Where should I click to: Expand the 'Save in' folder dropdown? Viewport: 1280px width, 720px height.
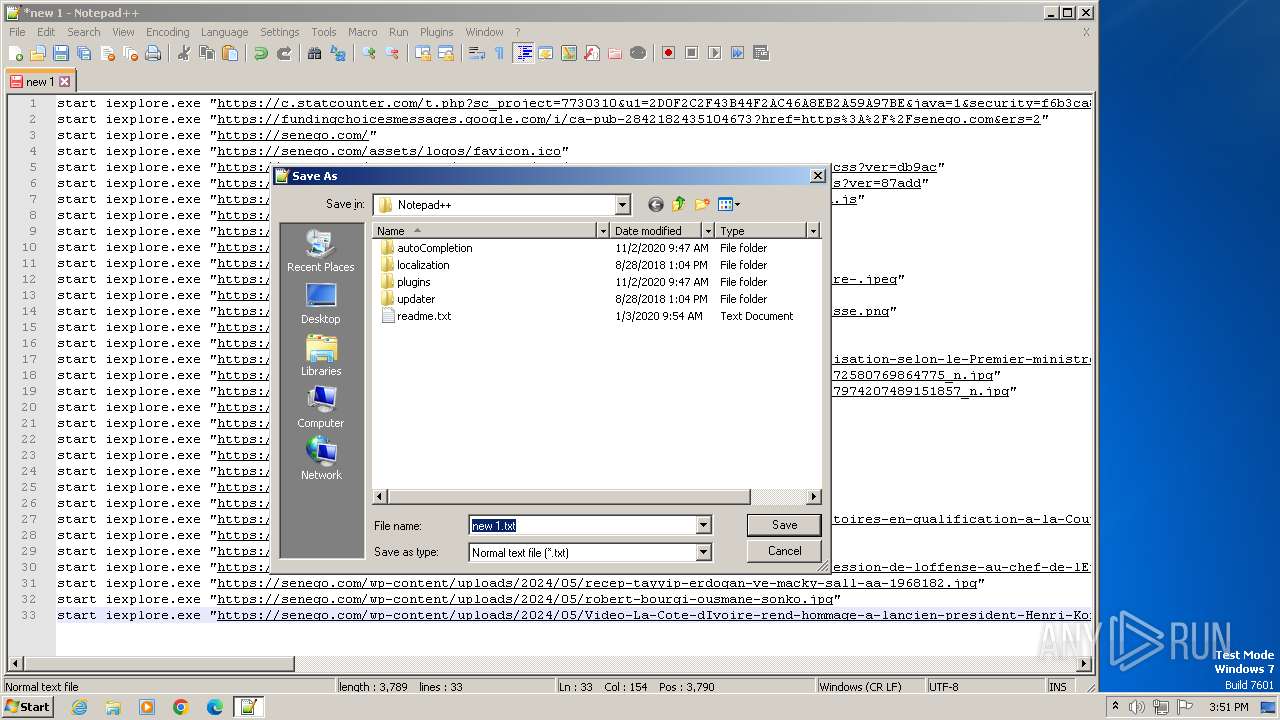622,204
